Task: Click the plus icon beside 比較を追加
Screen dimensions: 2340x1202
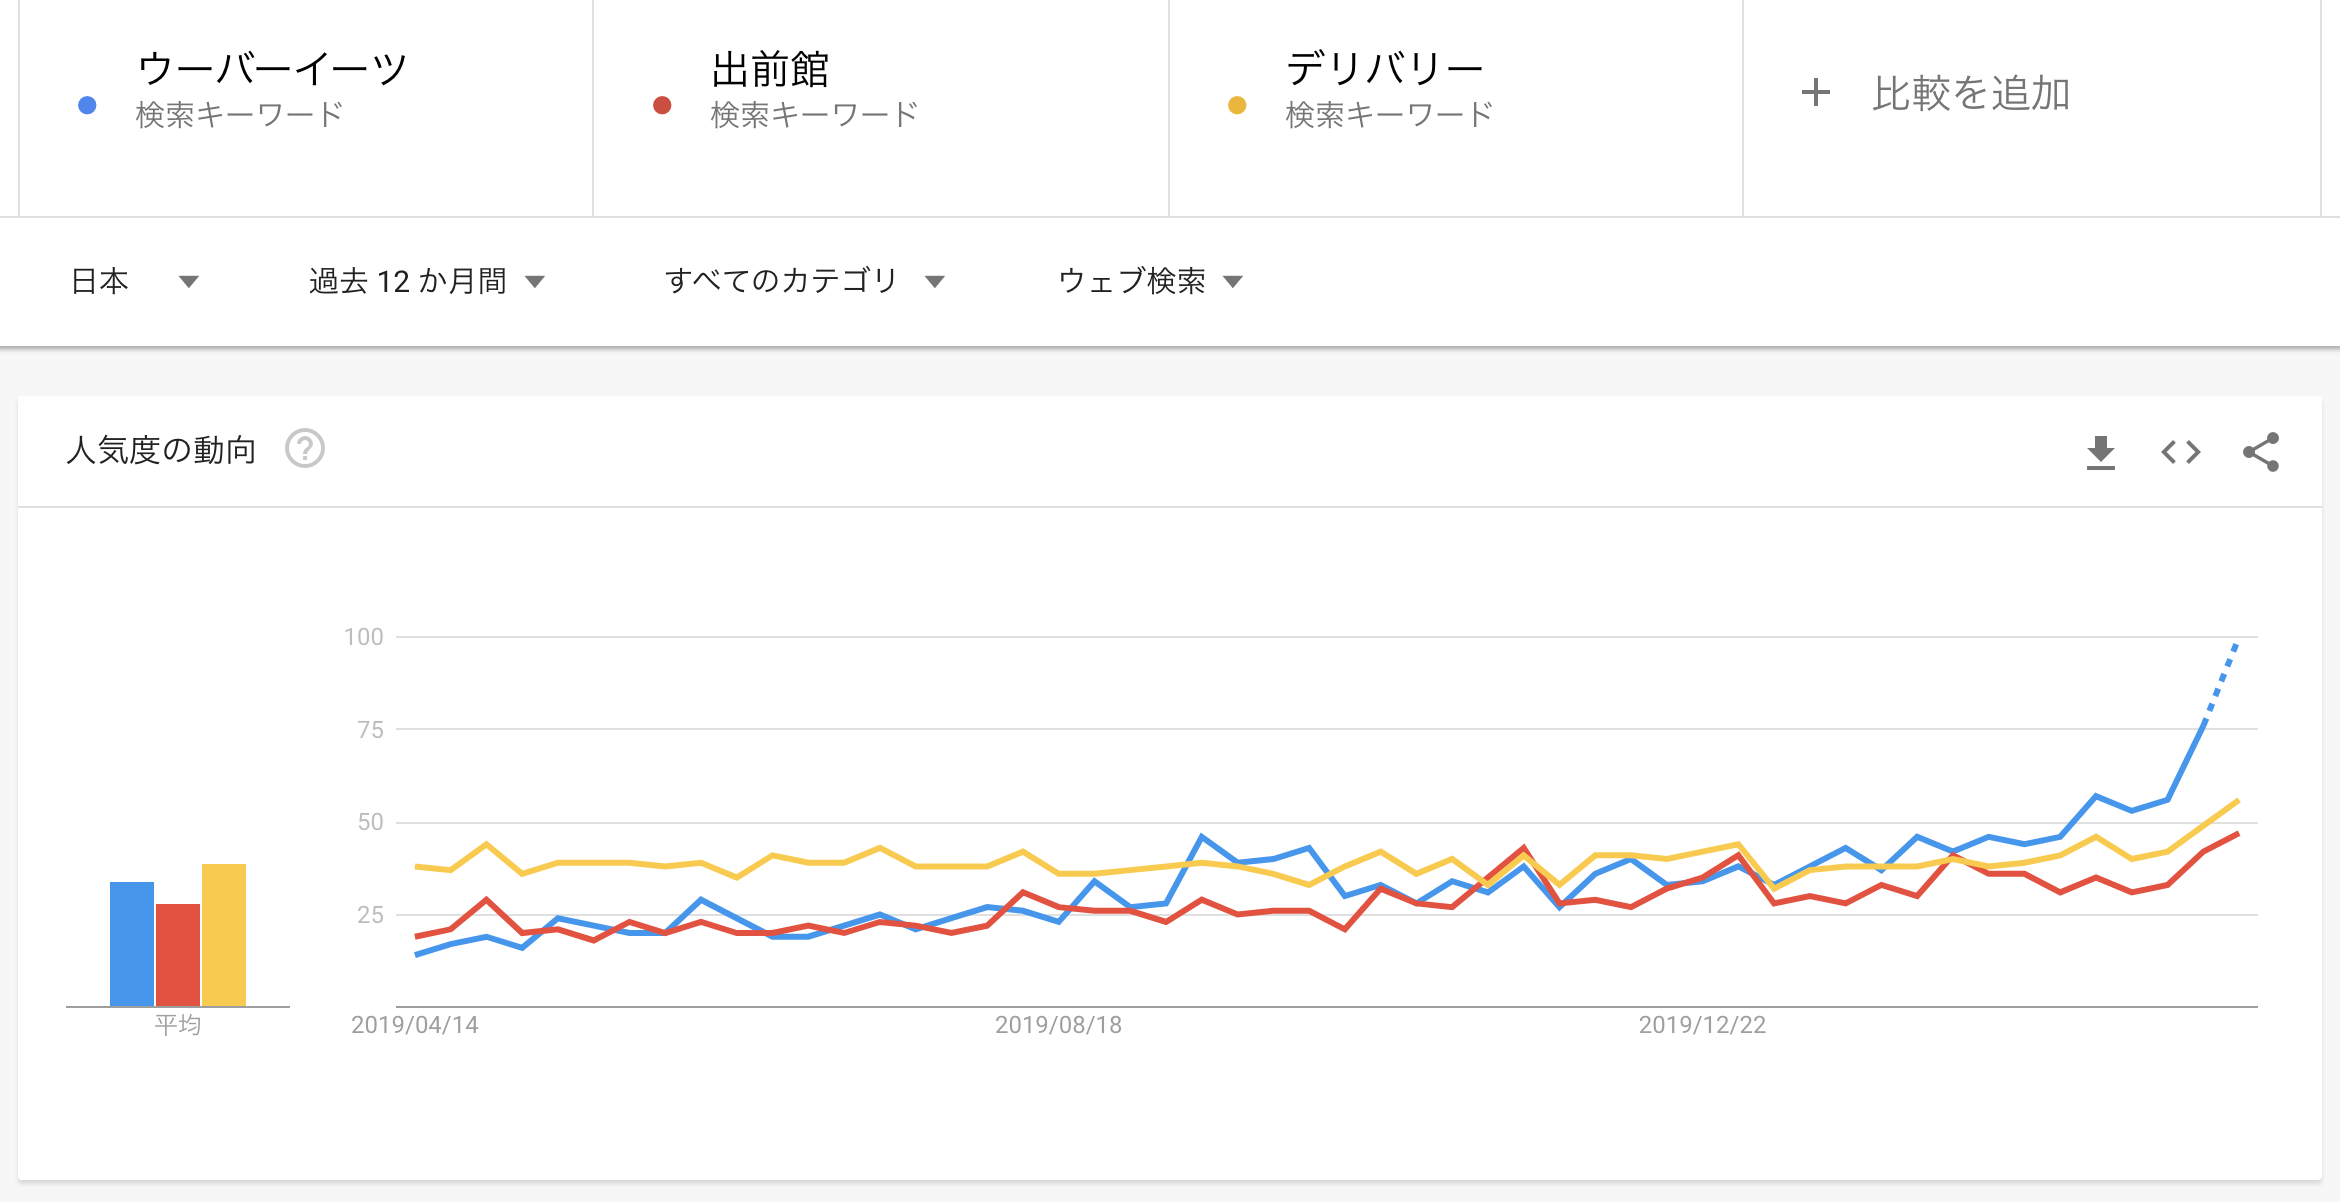Action: click(x=1814, y=93)
